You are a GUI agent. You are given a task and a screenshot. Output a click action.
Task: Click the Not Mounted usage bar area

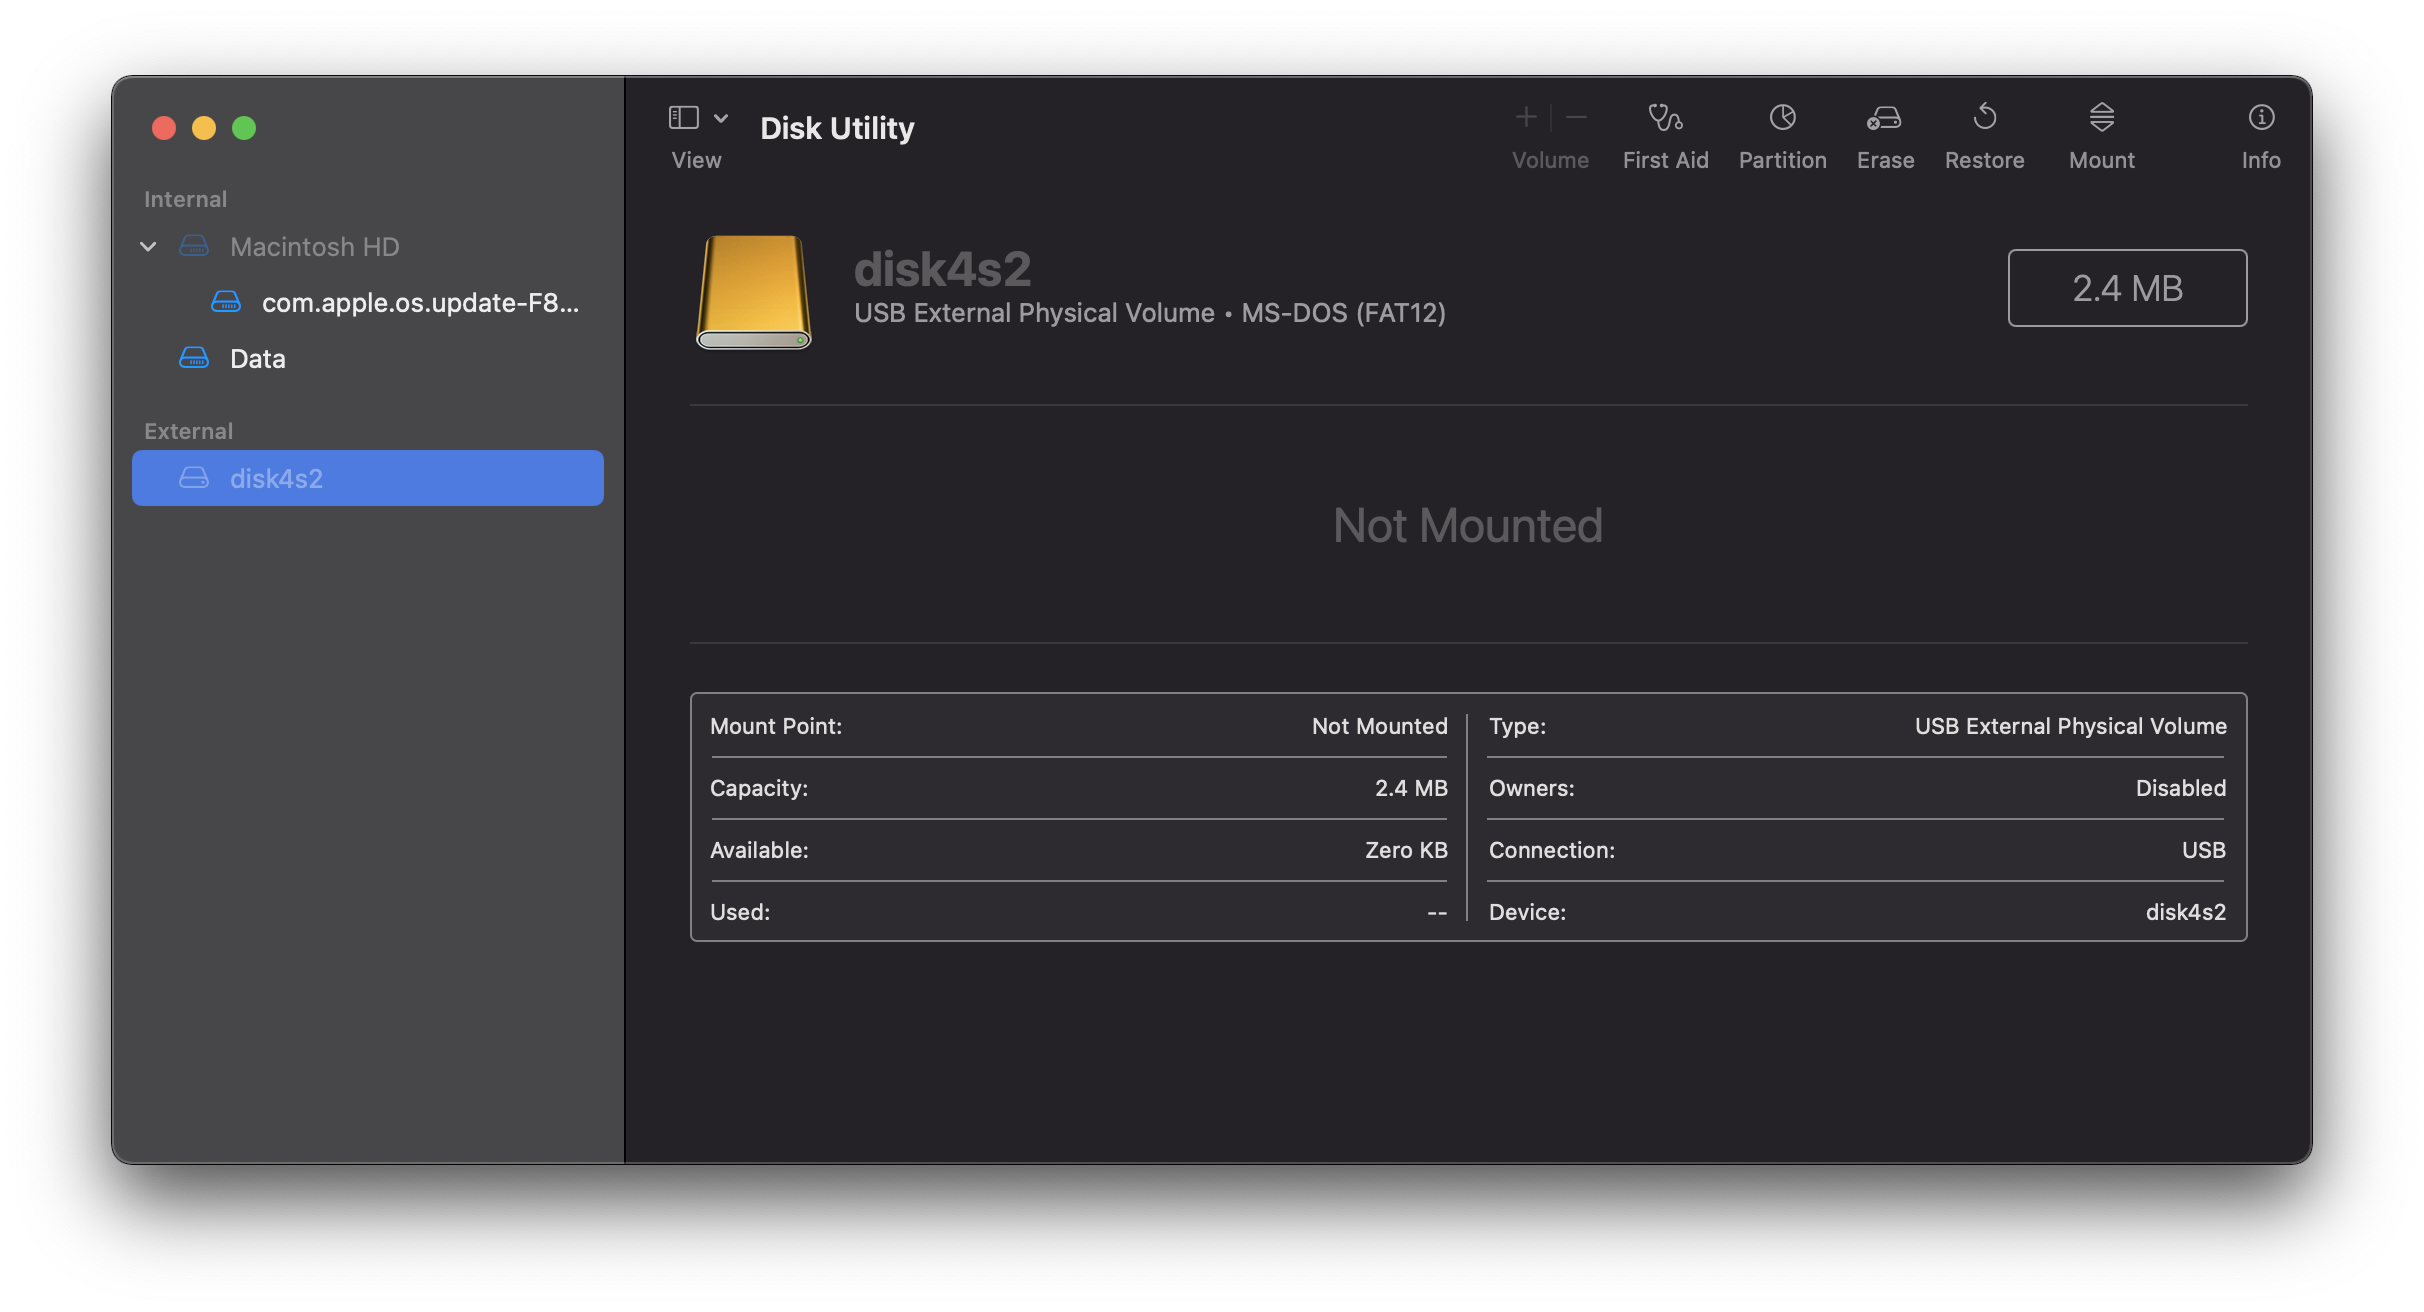pyautogui.click(x=1467, y=525)
